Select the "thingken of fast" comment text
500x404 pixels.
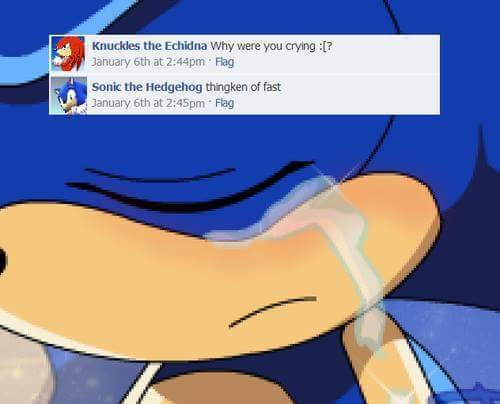click(243, 87)
